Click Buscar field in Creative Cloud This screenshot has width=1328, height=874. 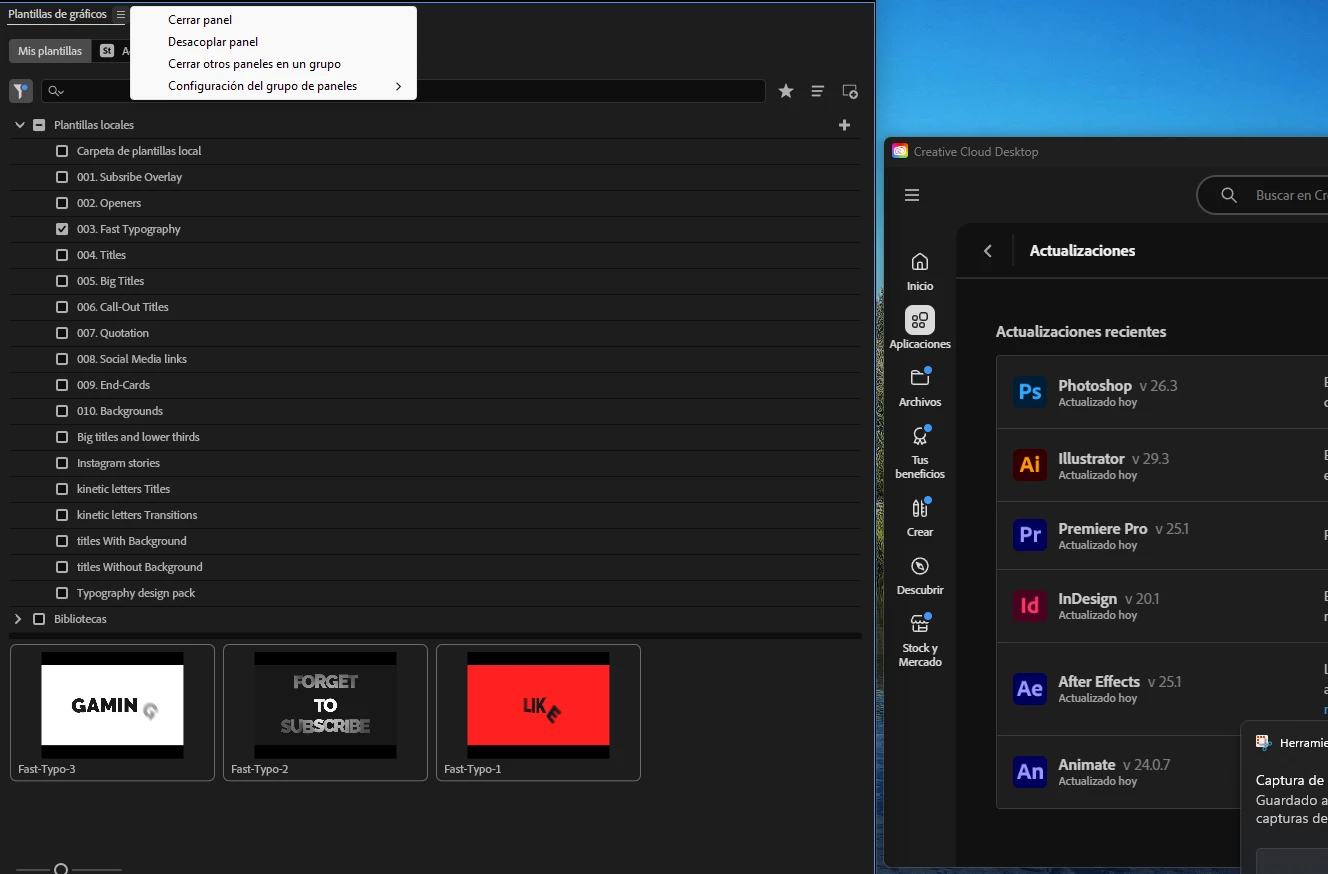(1263, 195)
